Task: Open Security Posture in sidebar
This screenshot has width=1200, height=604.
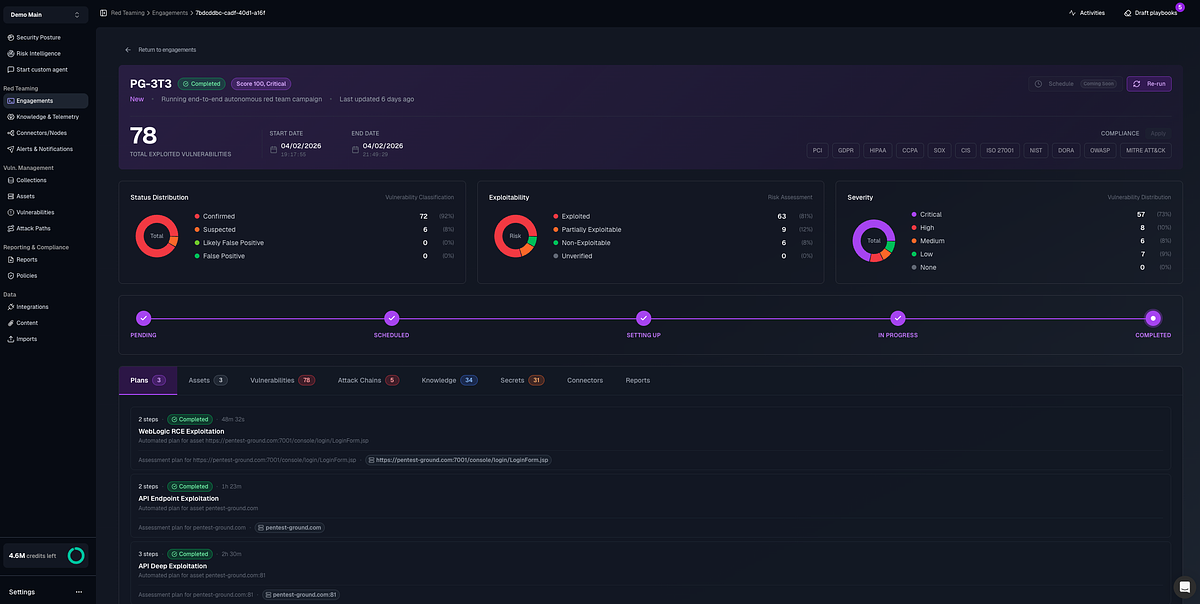Action: pos(39,37)
